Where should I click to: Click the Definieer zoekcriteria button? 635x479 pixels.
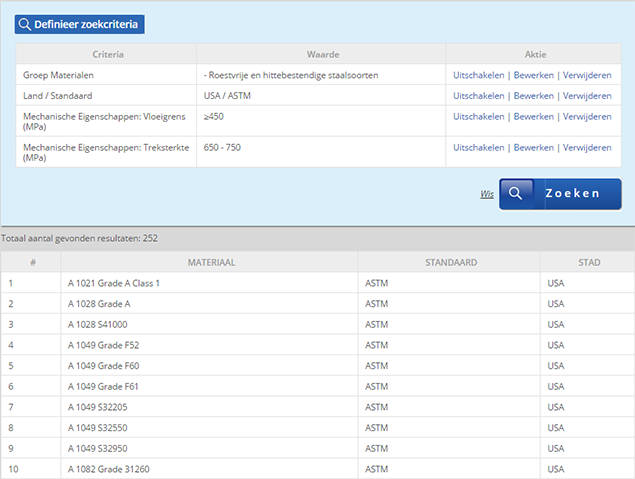tap(80, 24)
